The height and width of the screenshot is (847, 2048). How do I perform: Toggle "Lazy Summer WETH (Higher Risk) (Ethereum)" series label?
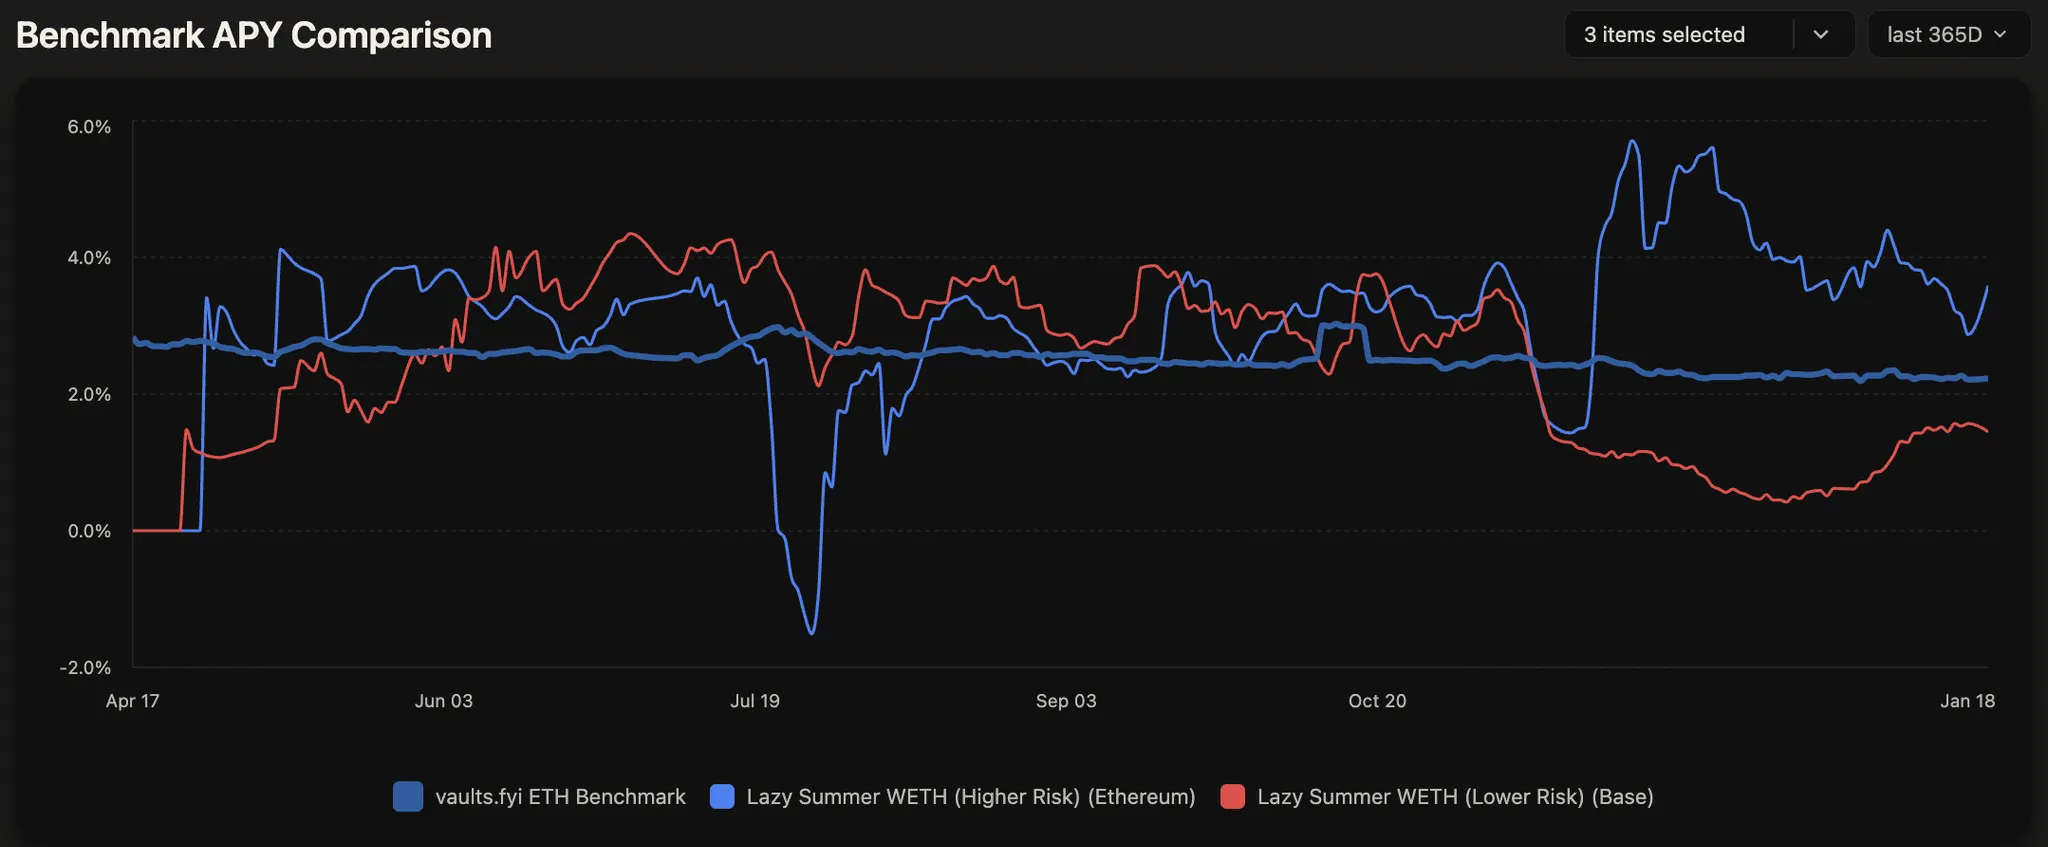[x=970, y=797]
